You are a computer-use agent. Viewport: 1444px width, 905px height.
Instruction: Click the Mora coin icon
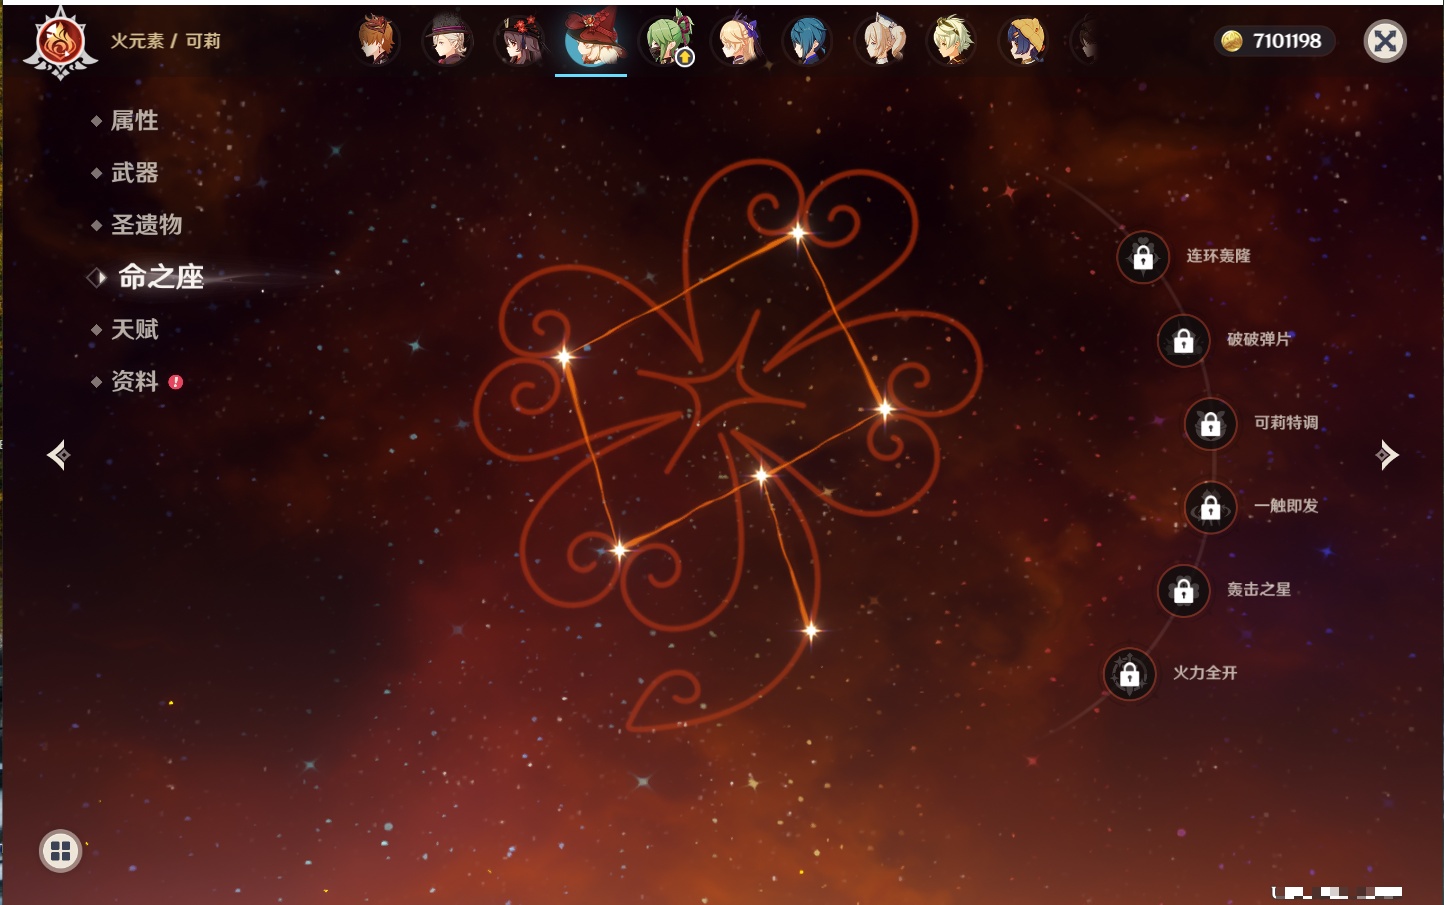coord(1232,41)
